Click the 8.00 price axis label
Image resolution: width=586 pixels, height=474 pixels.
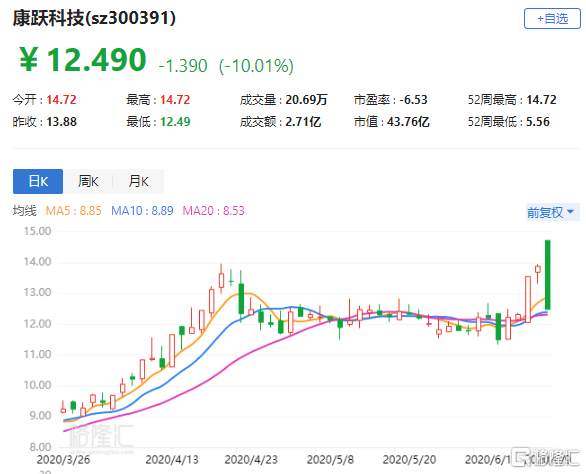40,447
